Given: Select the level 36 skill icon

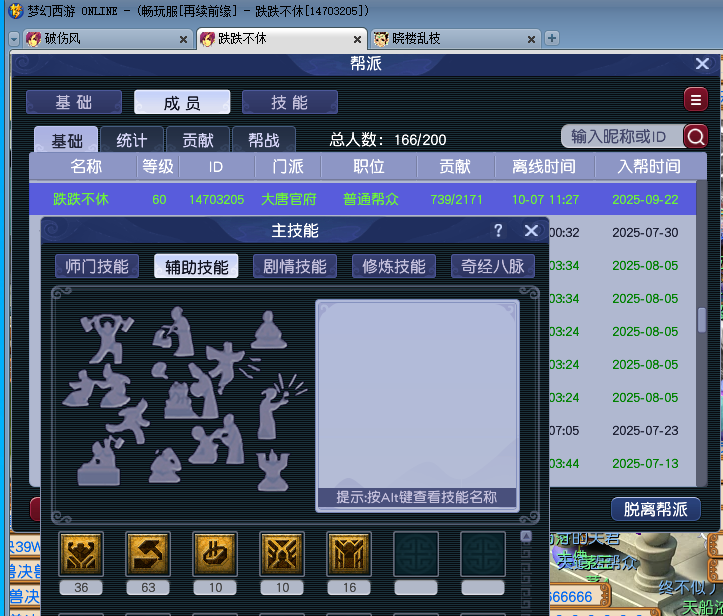Looking at the screenshot, I should coord(81,554).
